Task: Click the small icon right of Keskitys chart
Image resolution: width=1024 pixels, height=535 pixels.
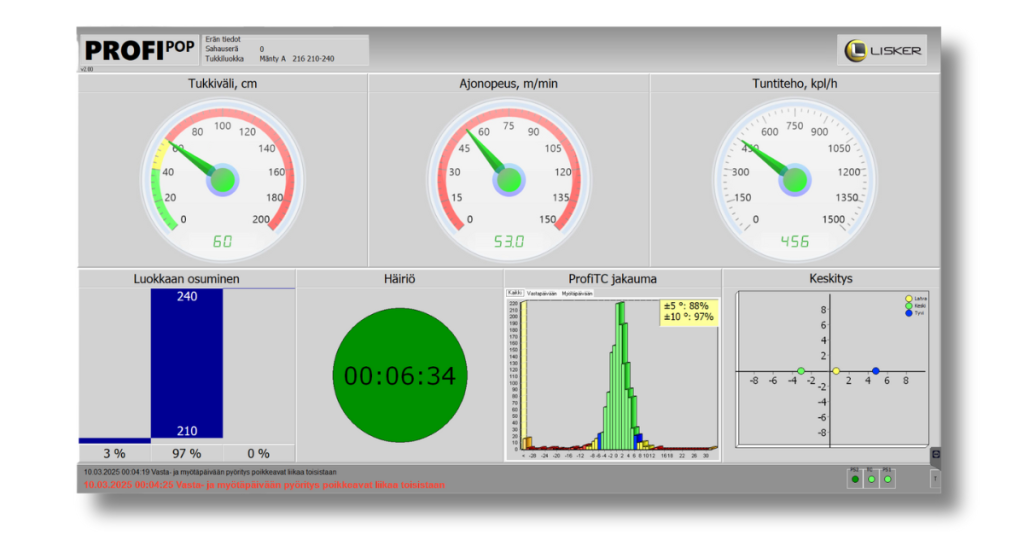Action: click(x=935, y=456)
